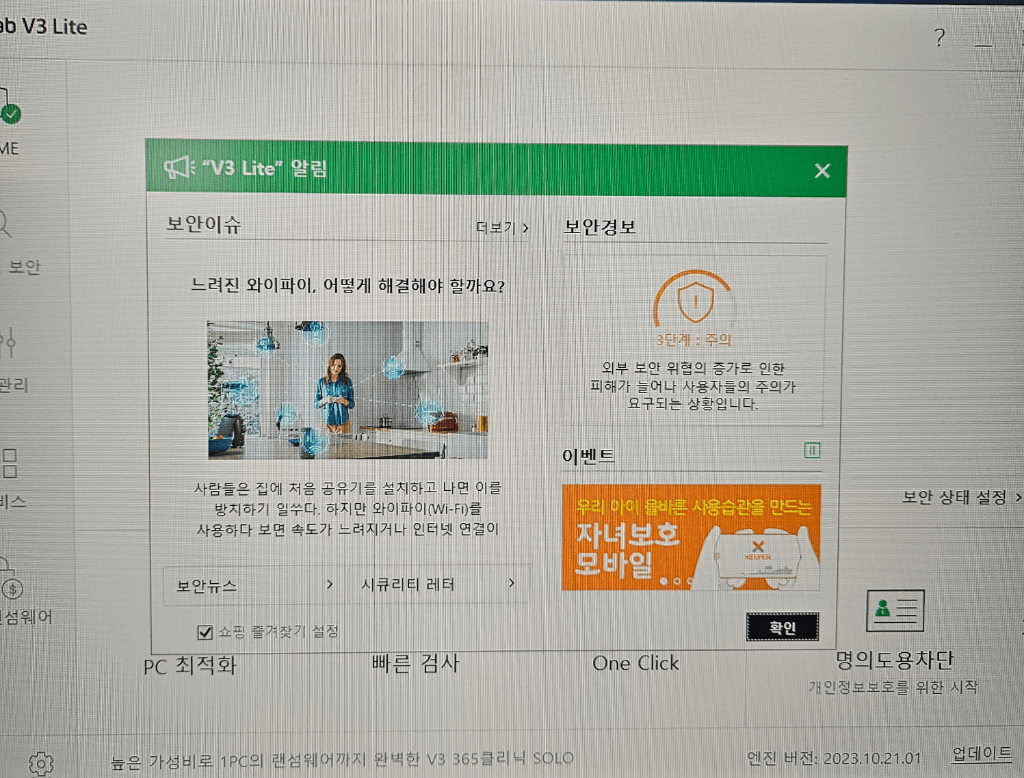Viewport: 1024px width, 778px height.
Task: Open the 보안 sidebar magnifier icon
Action: click(x=5, y=223)
